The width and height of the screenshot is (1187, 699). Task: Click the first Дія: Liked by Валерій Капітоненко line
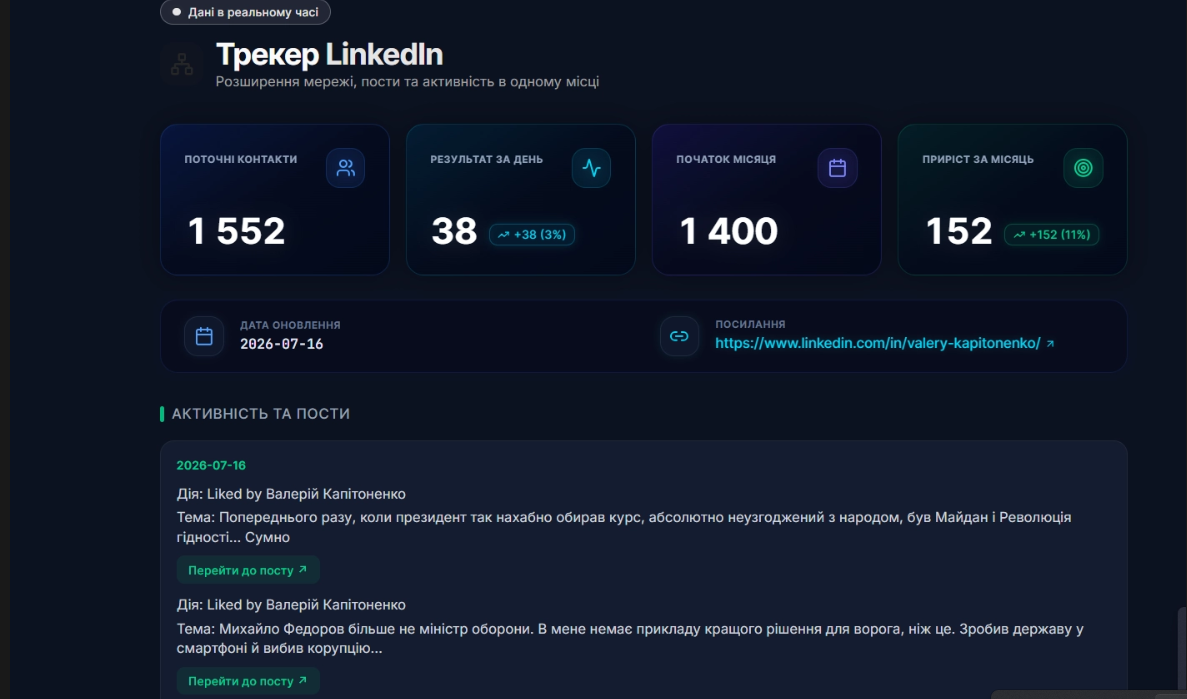click(291, 494)
